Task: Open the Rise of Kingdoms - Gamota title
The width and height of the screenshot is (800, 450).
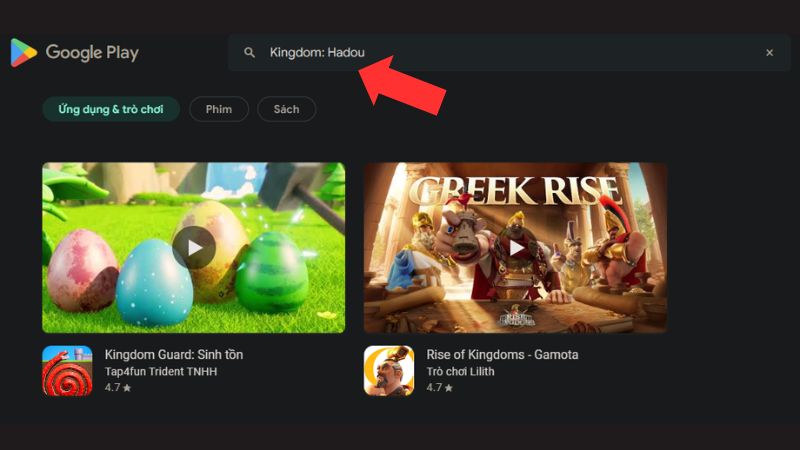Action: click(502, 355)
